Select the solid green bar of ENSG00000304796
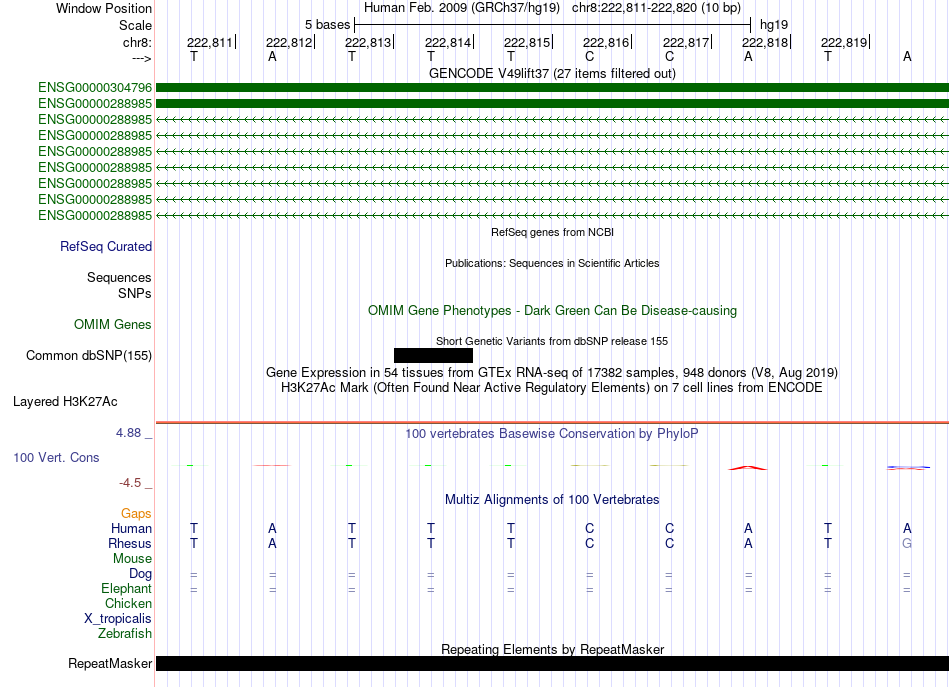This screenshot has height=687, width=950. [x=552, y=88]
